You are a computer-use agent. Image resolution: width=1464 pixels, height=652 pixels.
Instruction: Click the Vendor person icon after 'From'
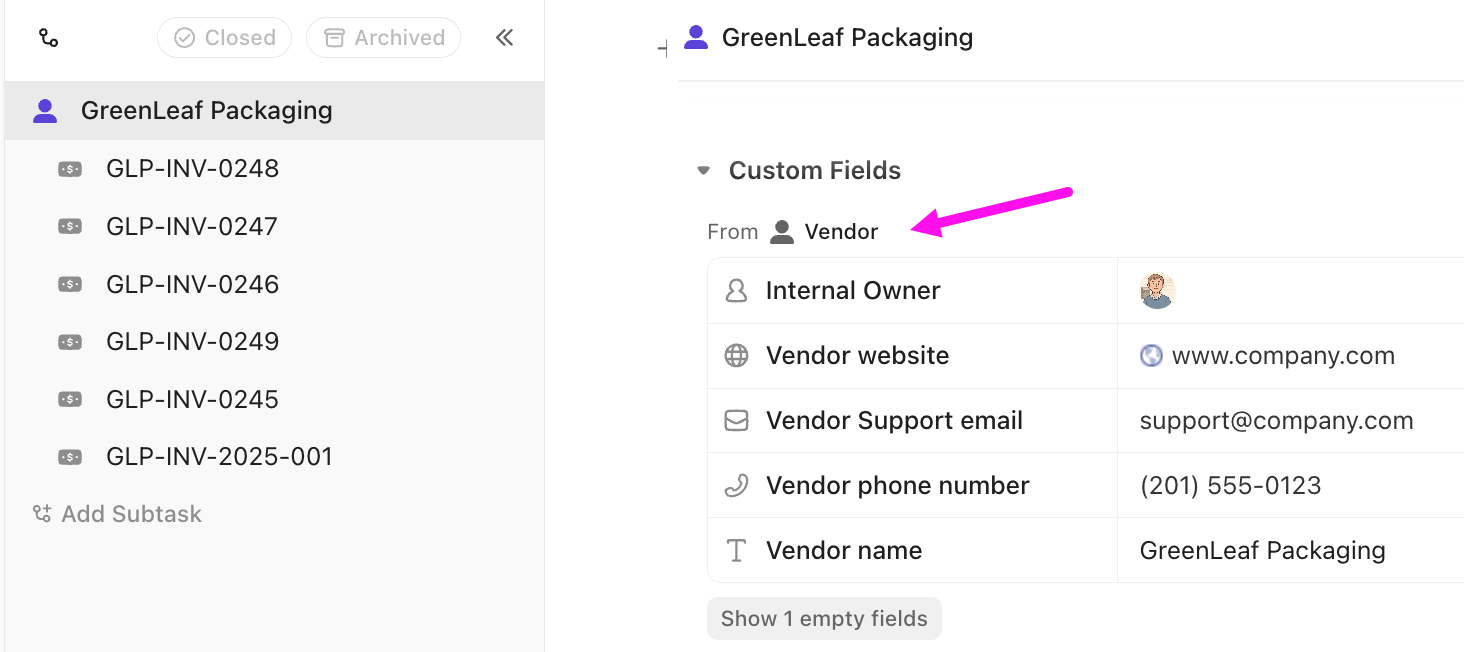point(781,231)
